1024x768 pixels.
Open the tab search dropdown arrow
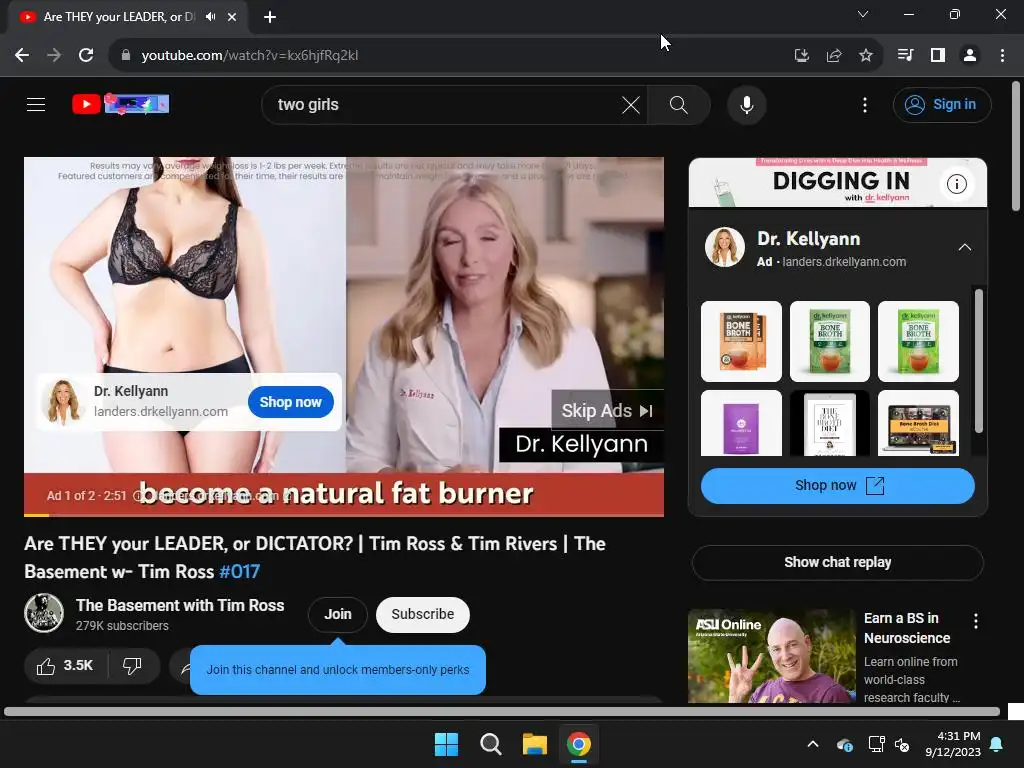(863, 14)
